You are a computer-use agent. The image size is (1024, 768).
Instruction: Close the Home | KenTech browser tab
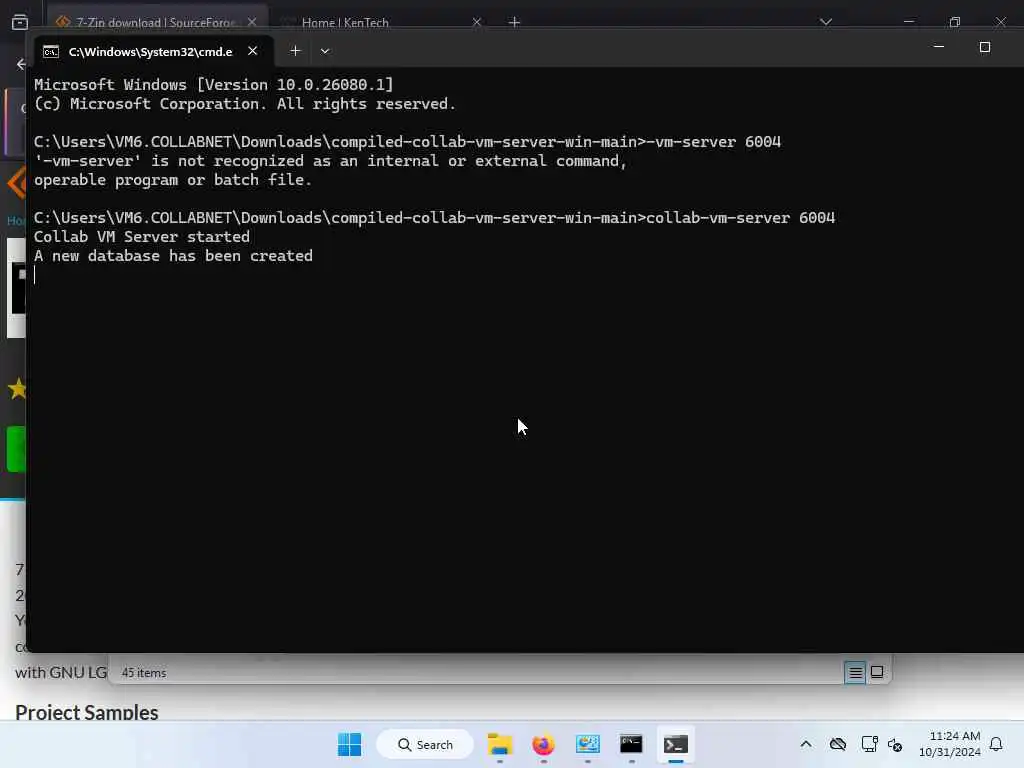point(477,22)
